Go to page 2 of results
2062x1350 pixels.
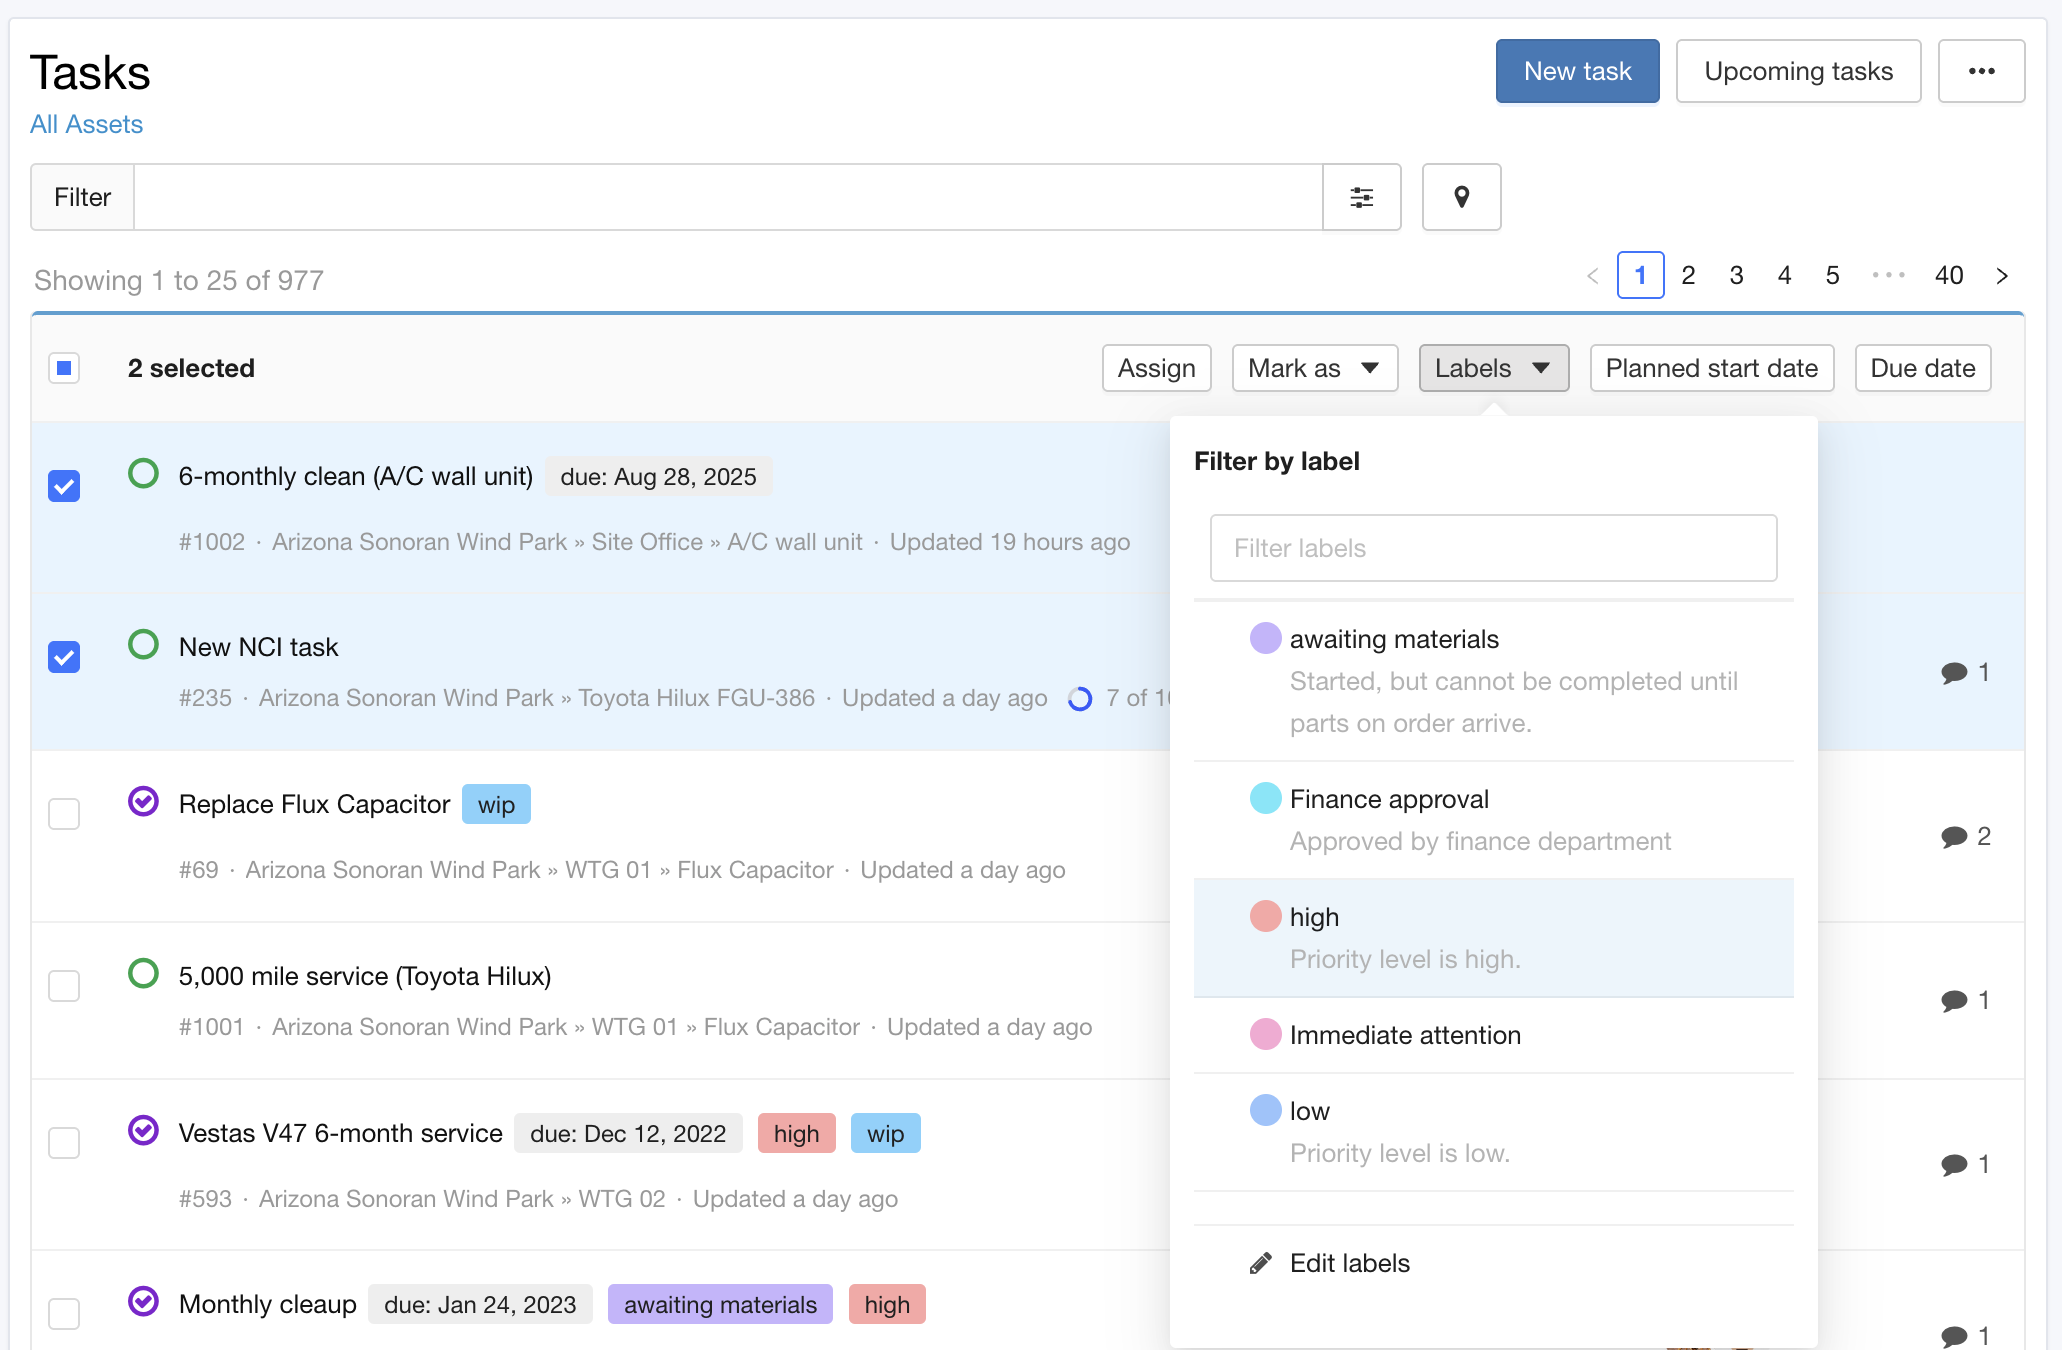point(1688,275)
